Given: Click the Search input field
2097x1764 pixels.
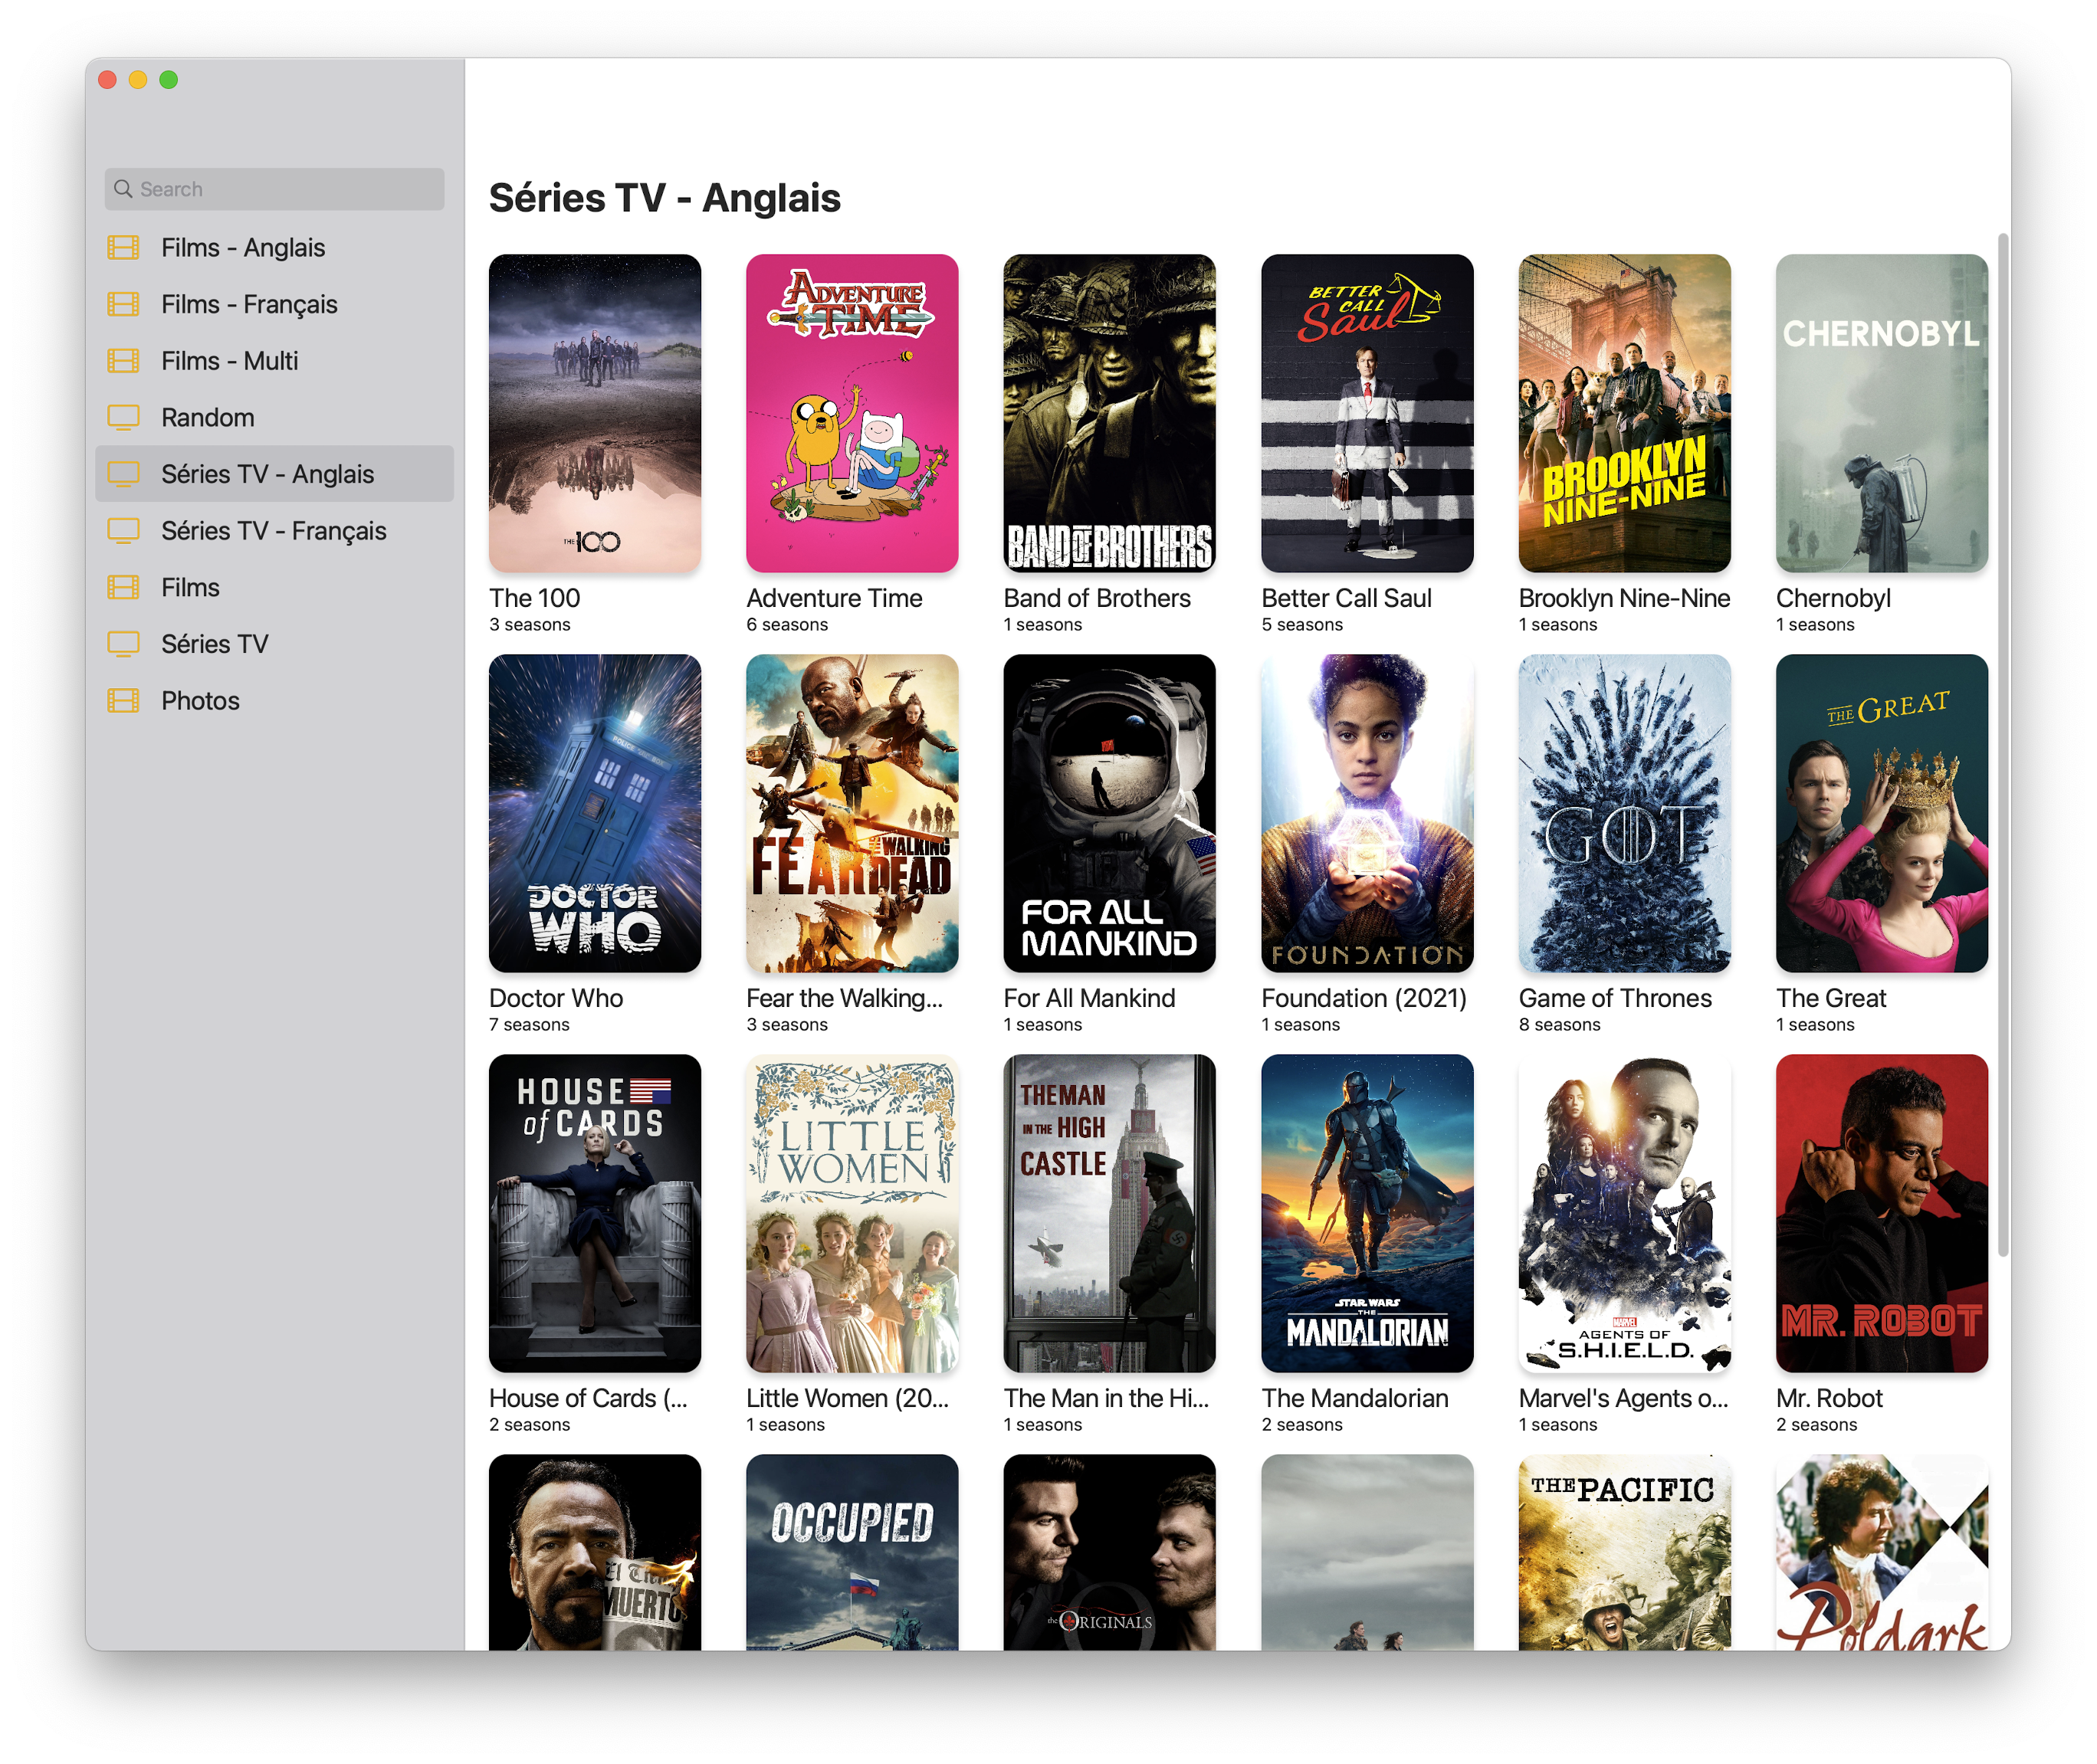Looking at the screenshot, I should point(290,189).
